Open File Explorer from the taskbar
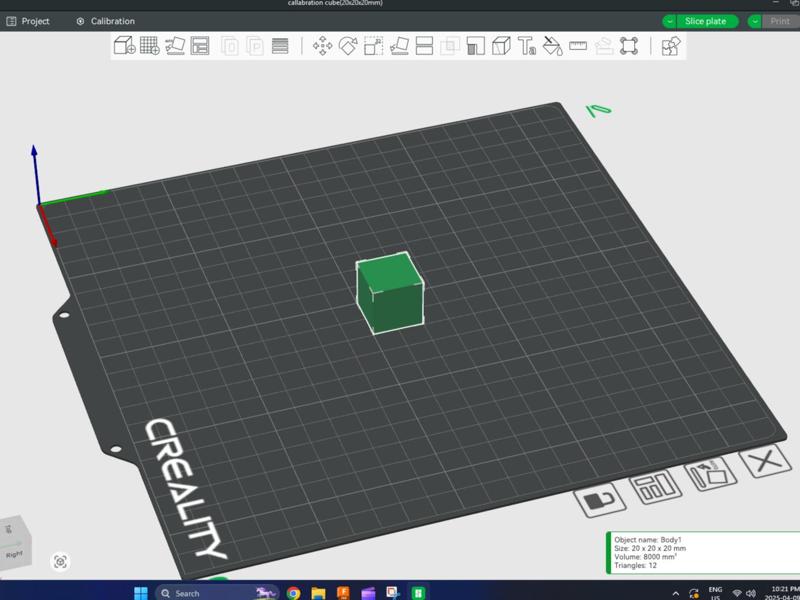This screenshot has height=600, width=800. tap(318, 593)
